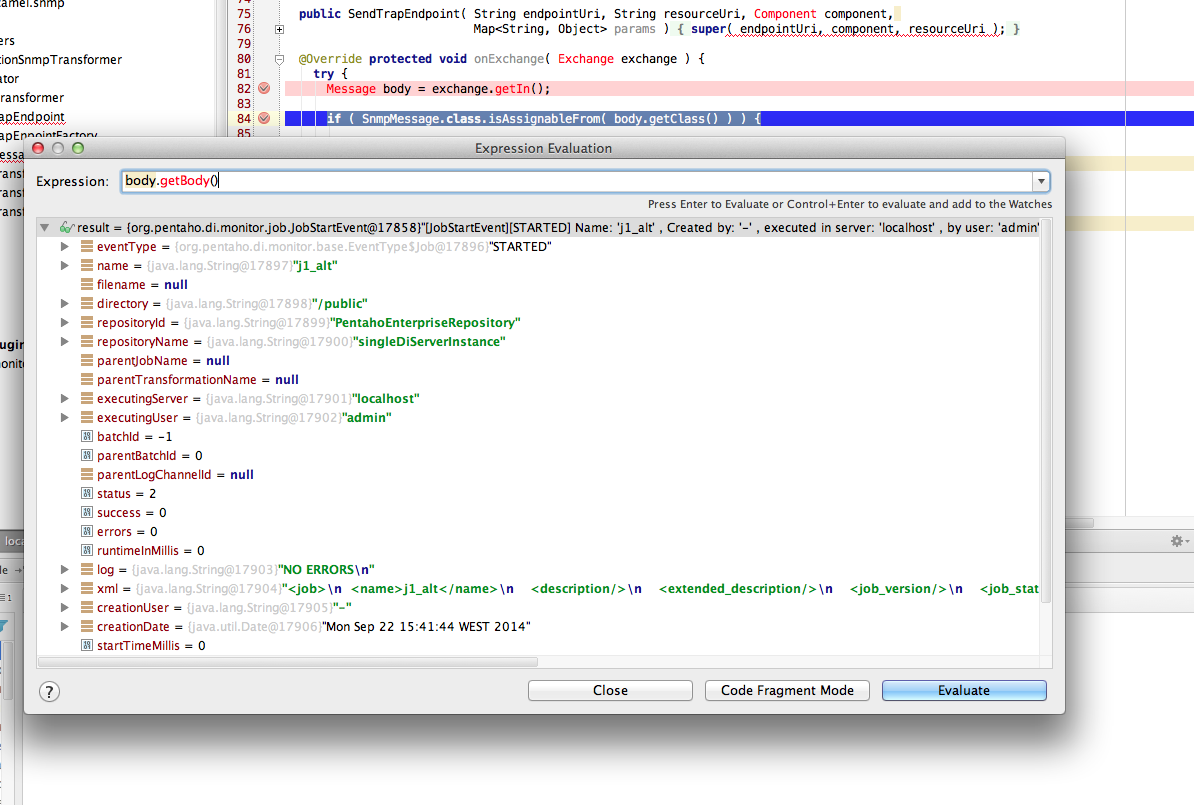
Task: Click the Close button in the dialog
Action: [611, 690]
